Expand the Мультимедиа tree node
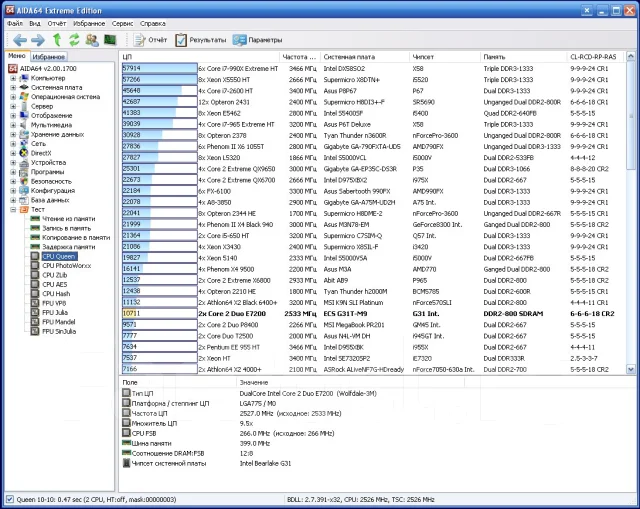Viewport: 640px width, 509px height. click(x=13, y=125)
